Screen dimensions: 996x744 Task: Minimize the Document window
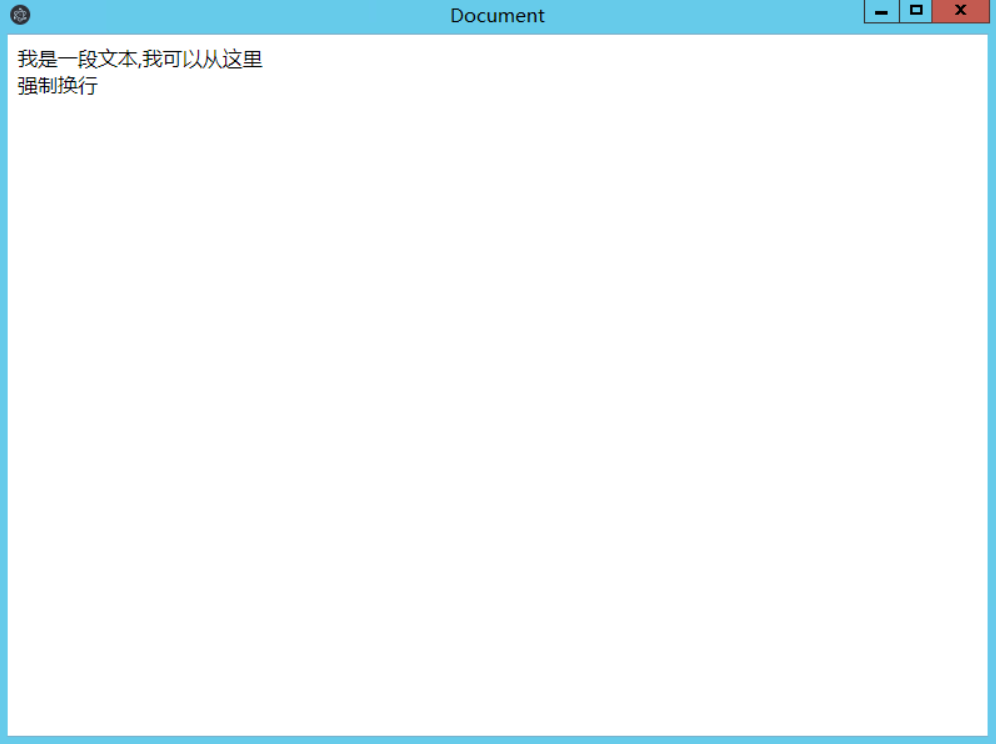pyautogui.click(x=882, y=11)
